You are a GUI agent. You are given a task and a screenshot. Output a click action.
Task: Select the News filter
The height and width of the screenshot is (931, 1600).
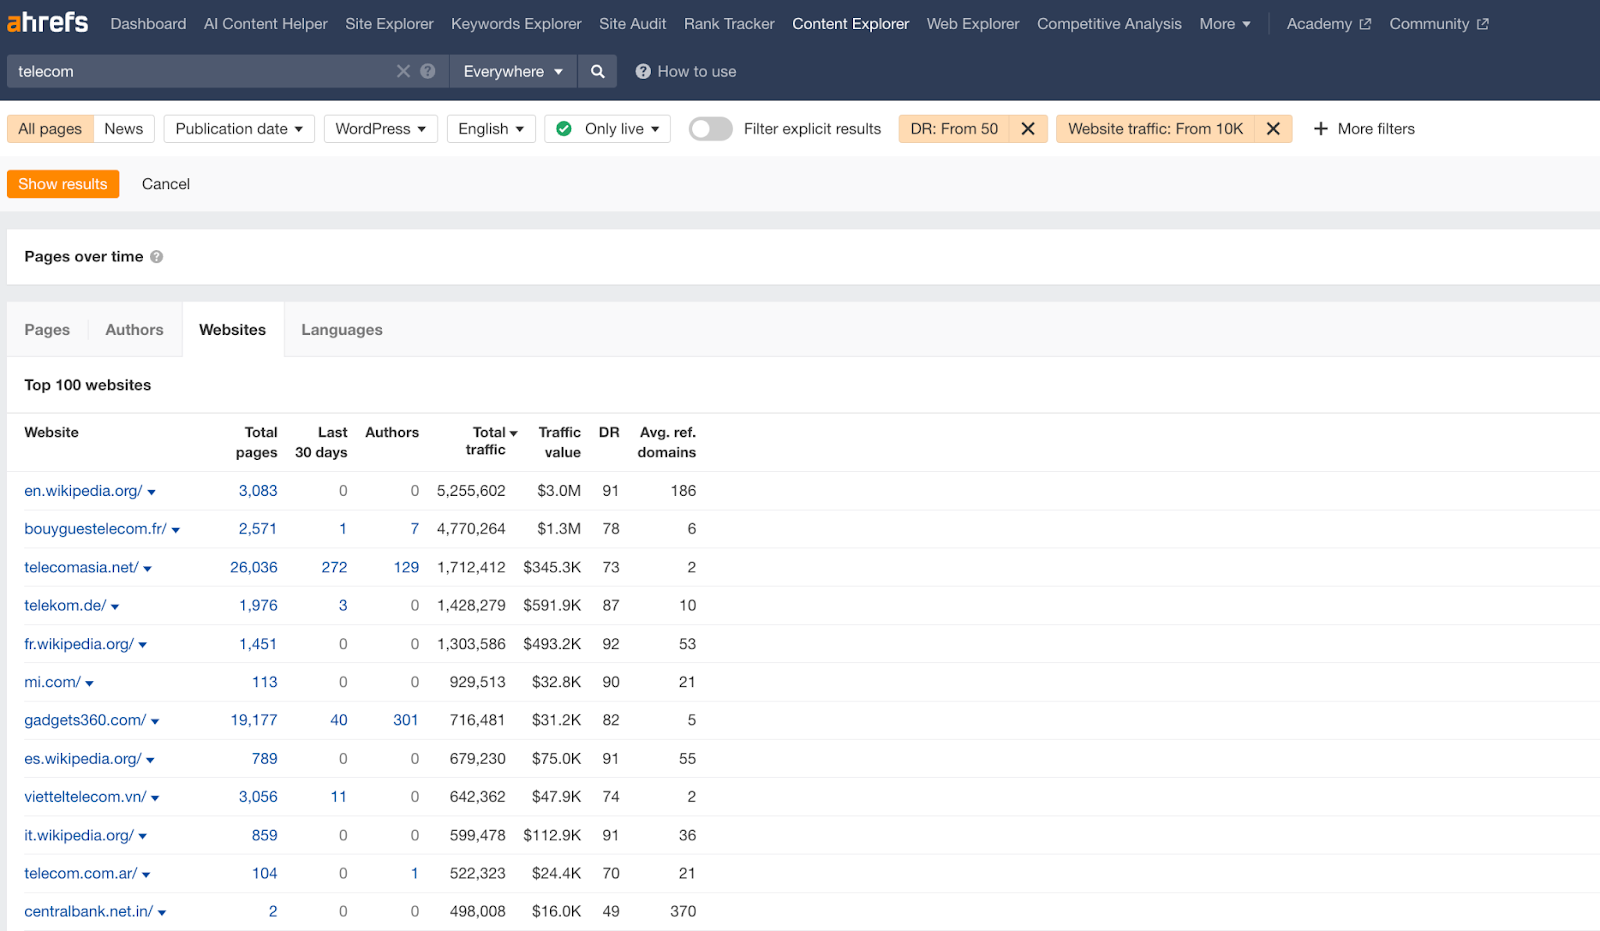click(x=124, y=129)
